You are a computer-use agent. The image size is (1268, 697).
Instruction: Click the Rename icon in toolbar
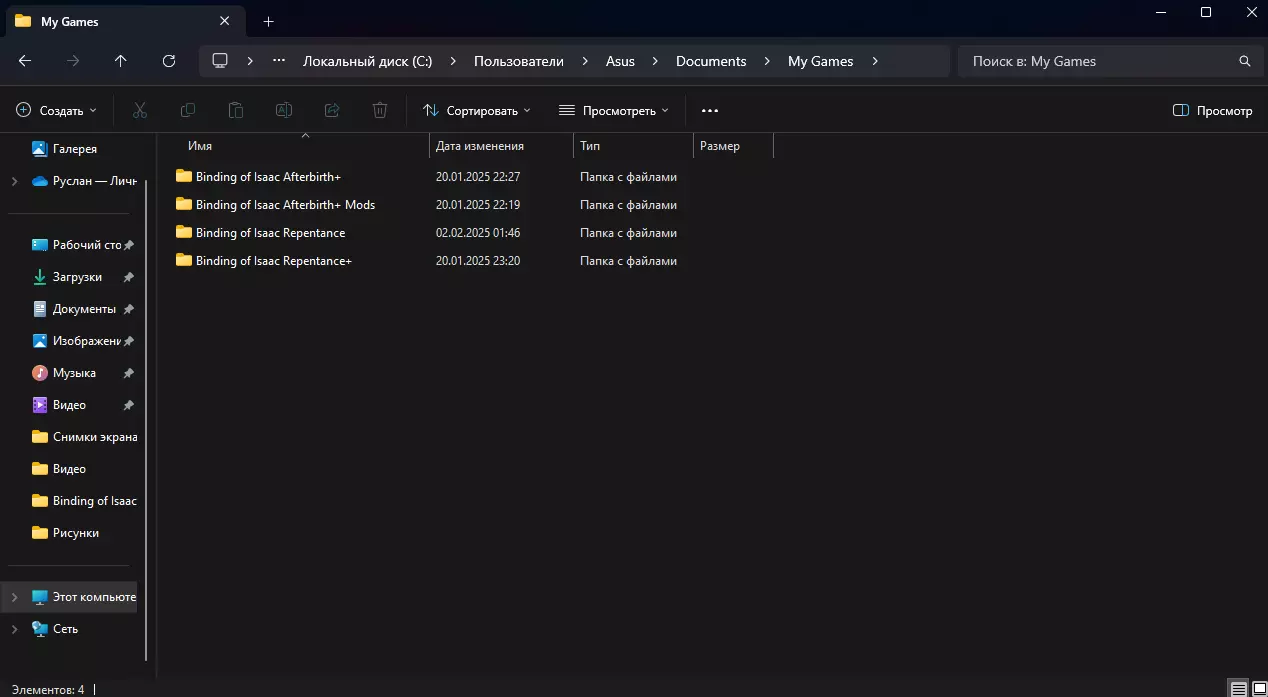click(284, 110)
